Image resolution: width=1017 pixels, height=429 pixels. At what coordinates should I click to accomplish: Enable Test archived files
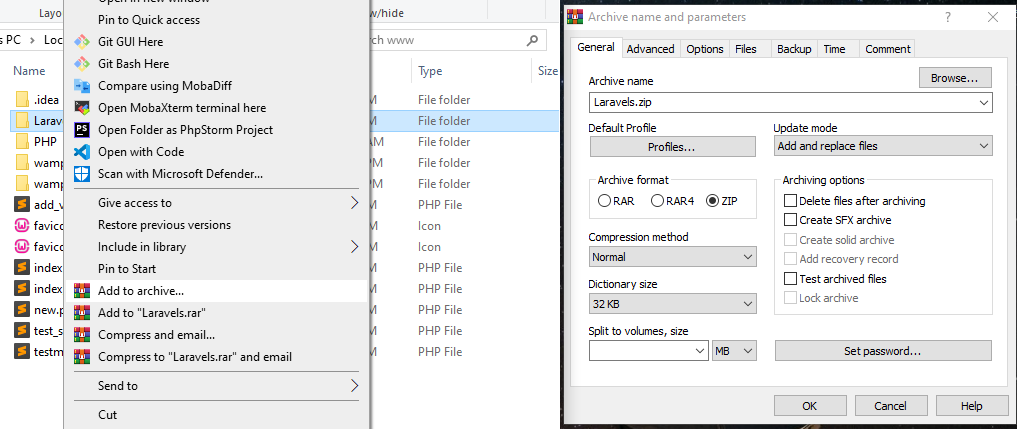pos(790,279)
